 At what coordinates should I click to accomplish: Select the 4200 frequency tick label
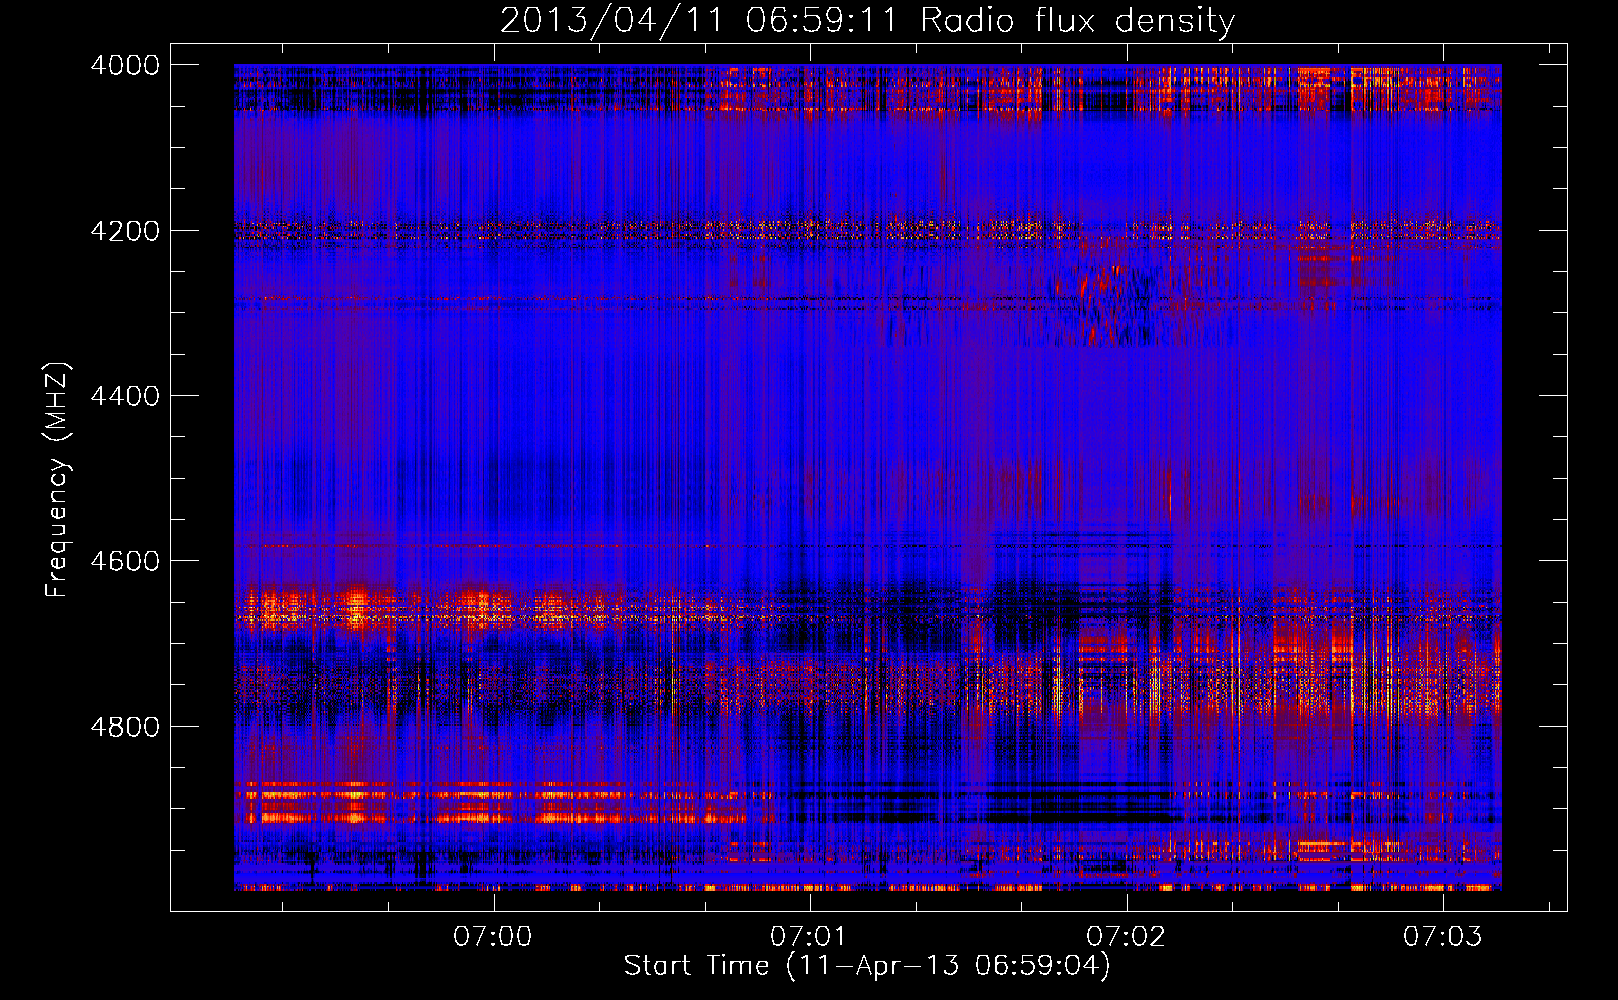pyautogui.click(x=125, y=231)
